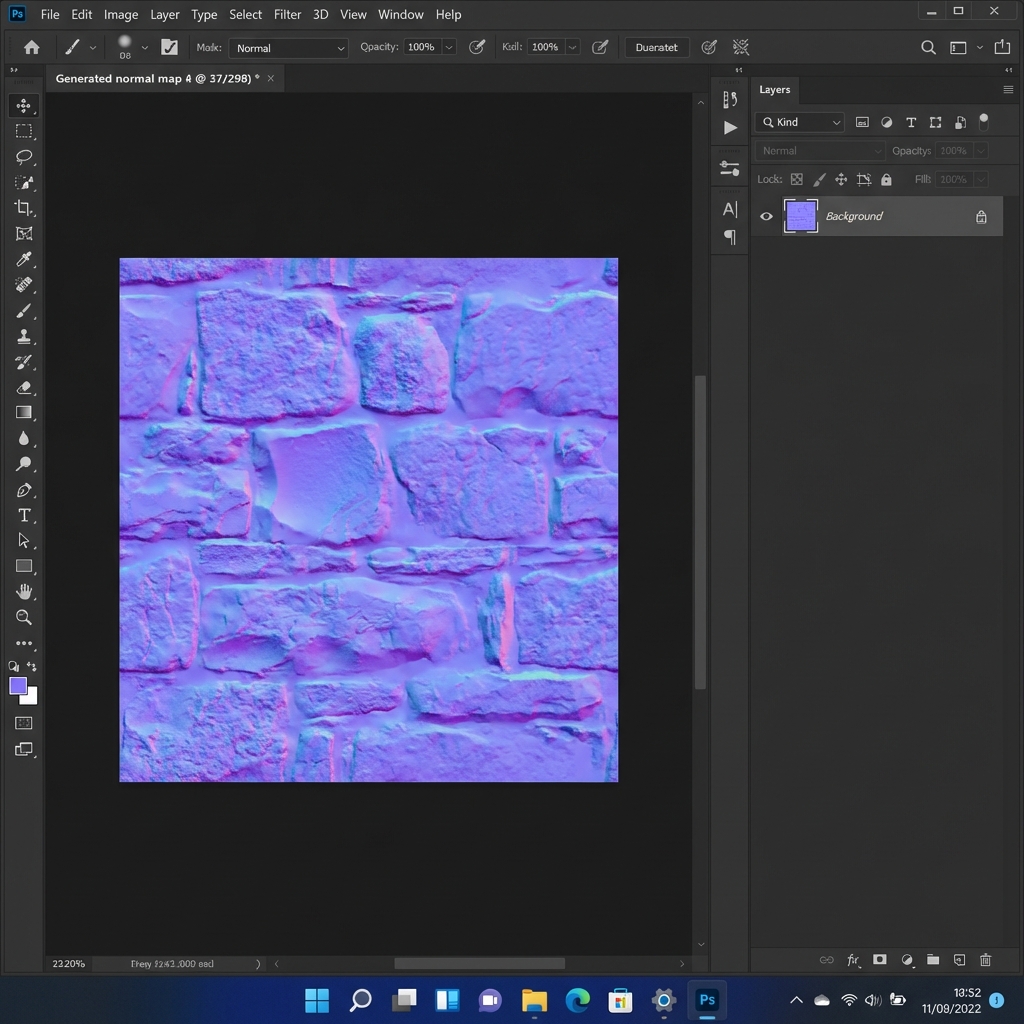Activate the Clone Stamp tool
1024x1024 pixels.
tap(24, 336)
